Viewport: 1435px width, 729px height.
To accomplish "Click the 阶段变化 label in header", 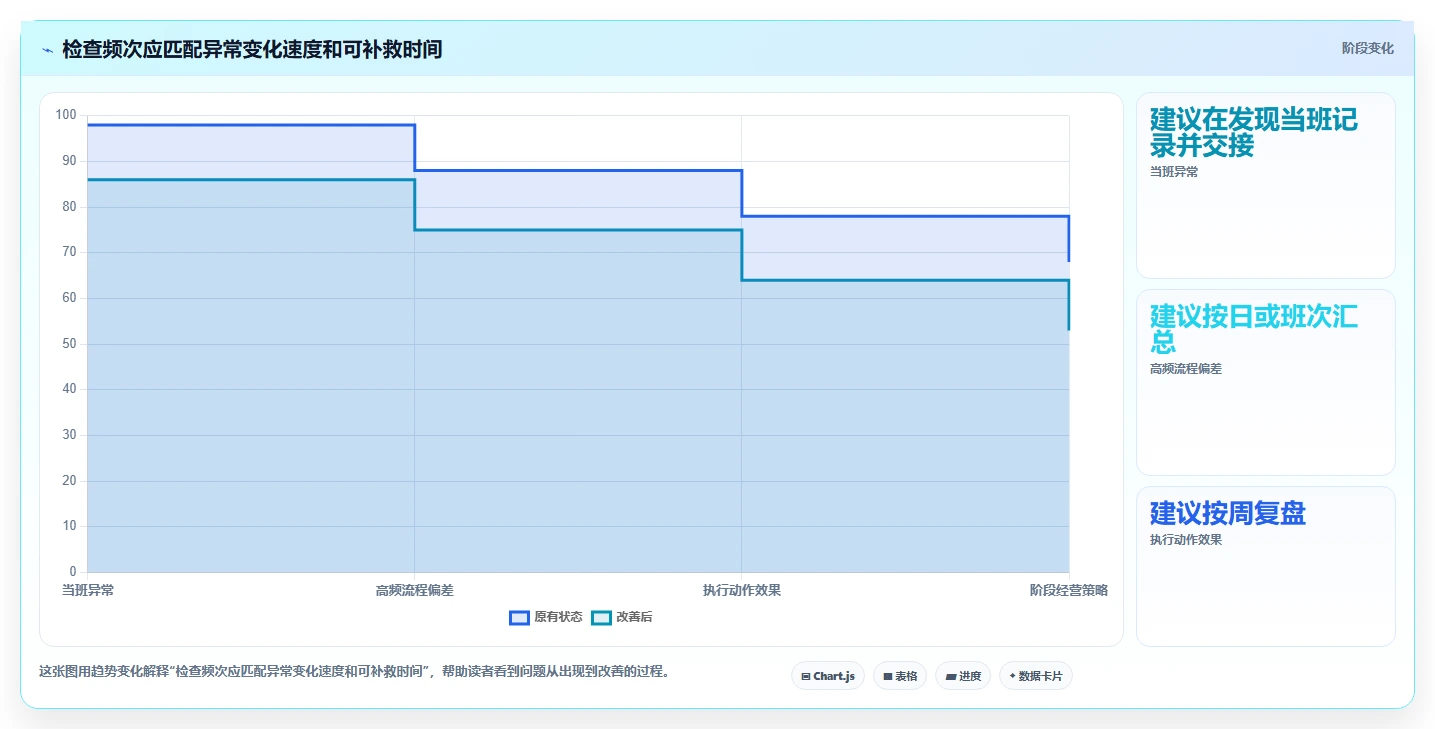I will coord(1367,49).
